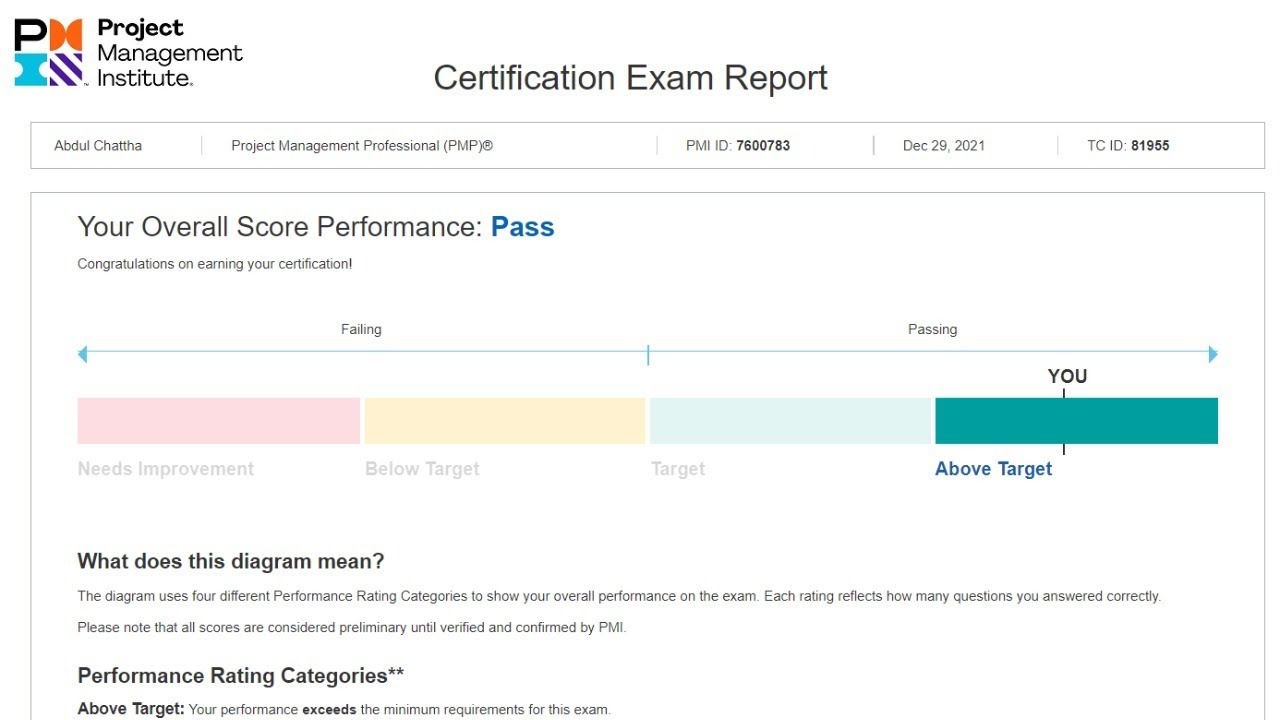Screen dimensions: 1280x720
Task: Click the Above Target label
Action: click(x=993, y=469)
